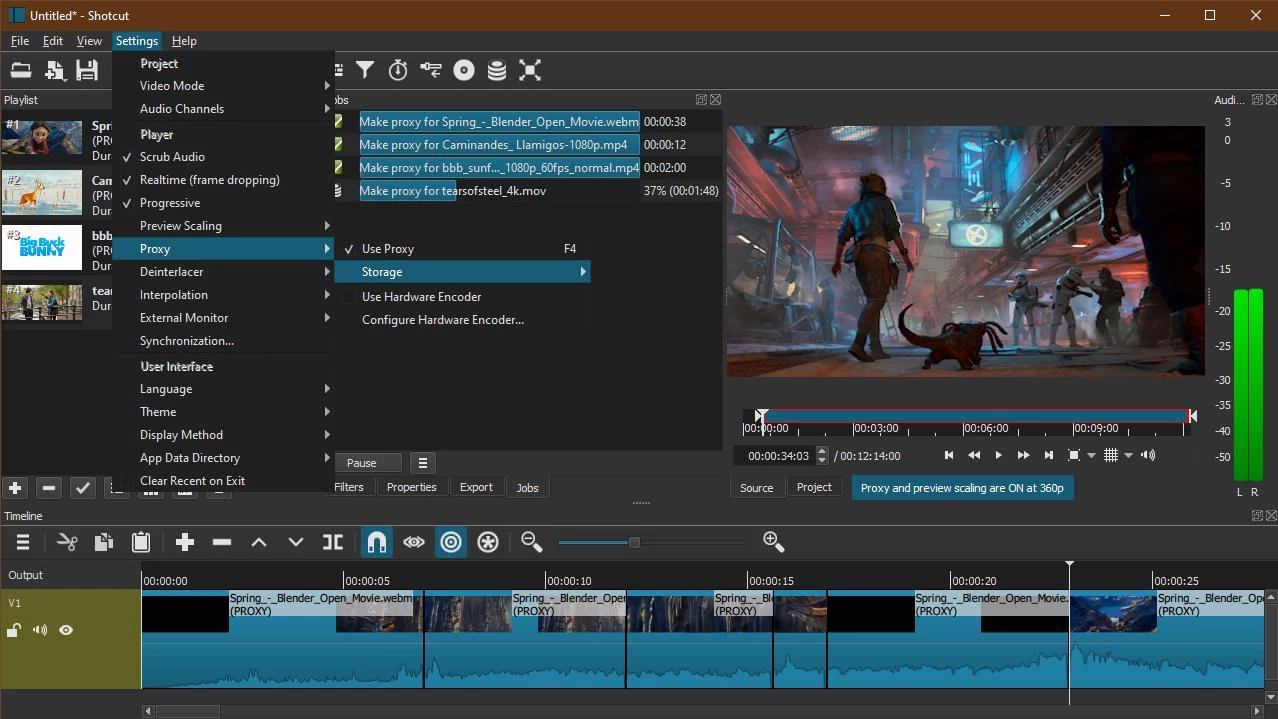Click the timeline zoom slider handle
The width and height of the screenshot is (1278, 719).
coord(634,542)
